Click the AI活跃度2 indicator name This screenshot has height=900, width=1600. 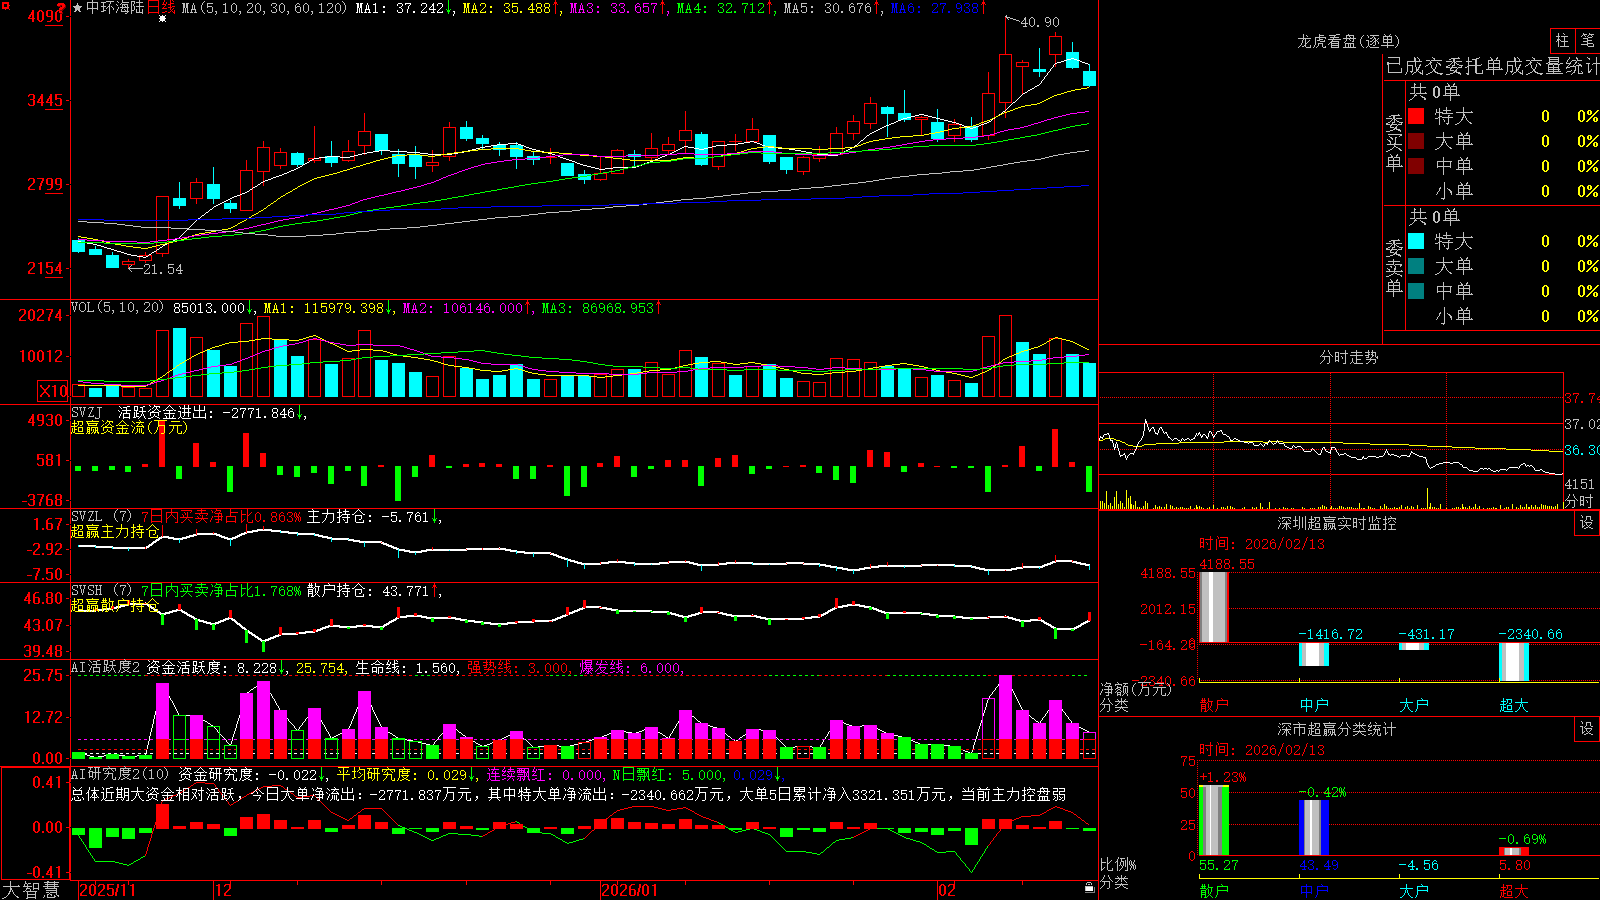[x=106, y=667]
